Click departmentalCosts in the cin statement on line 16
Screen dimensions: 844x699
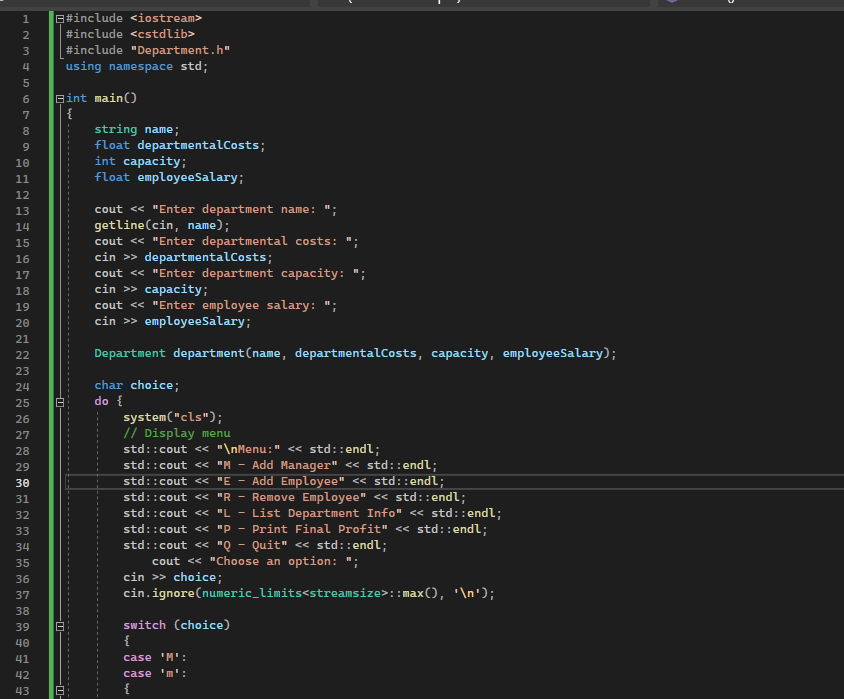coord(205,257)
